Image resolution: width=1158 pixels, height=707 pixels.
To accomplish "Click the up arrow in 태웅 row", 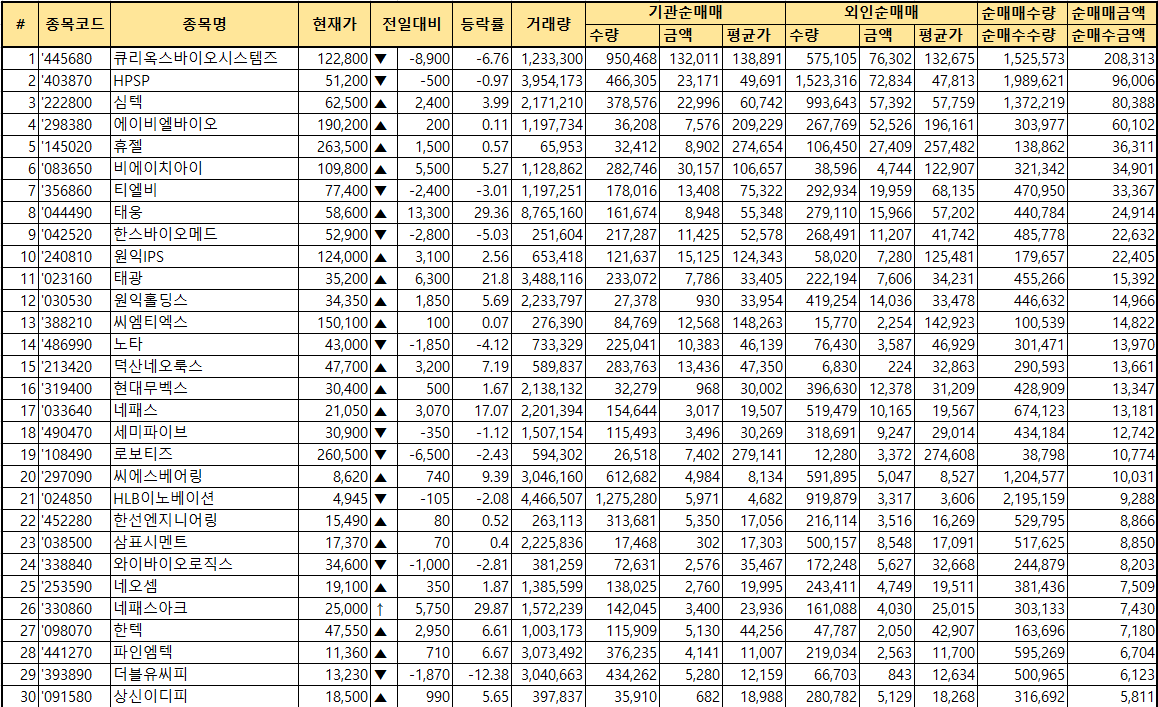I will (x=380, y=214).
